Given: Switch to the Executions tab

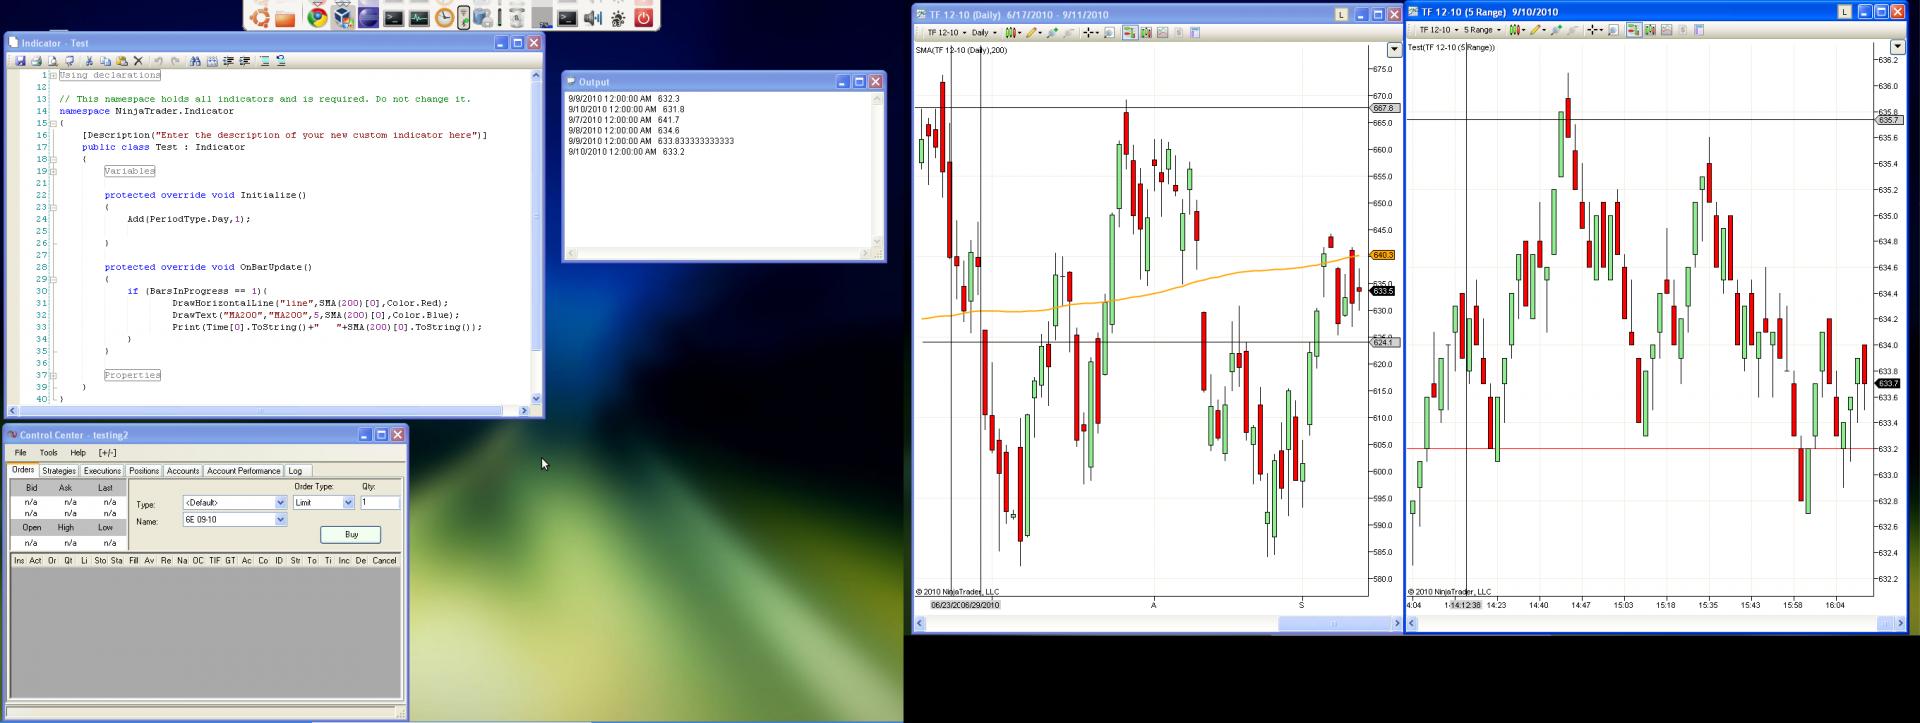Looking at the screenshot, I should pos(102,471).
